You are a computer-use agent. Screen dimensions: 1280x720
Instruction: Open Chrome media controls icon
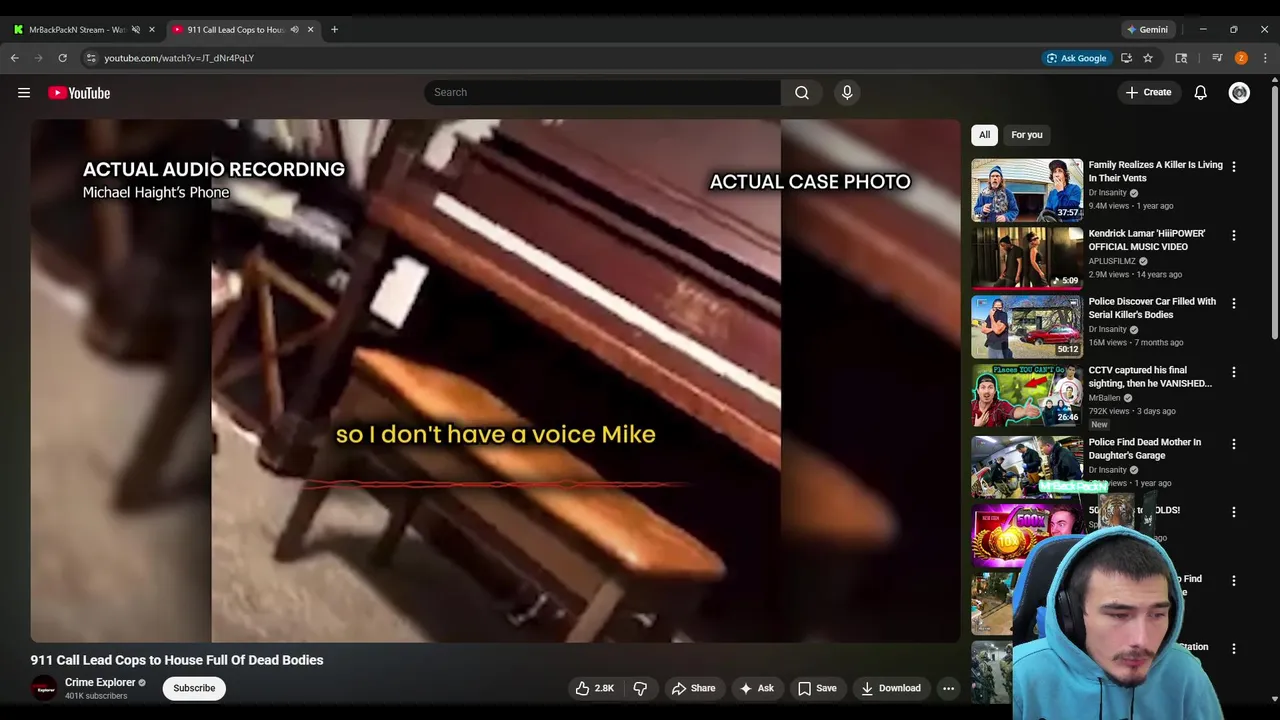click(x=1217, y=58)
